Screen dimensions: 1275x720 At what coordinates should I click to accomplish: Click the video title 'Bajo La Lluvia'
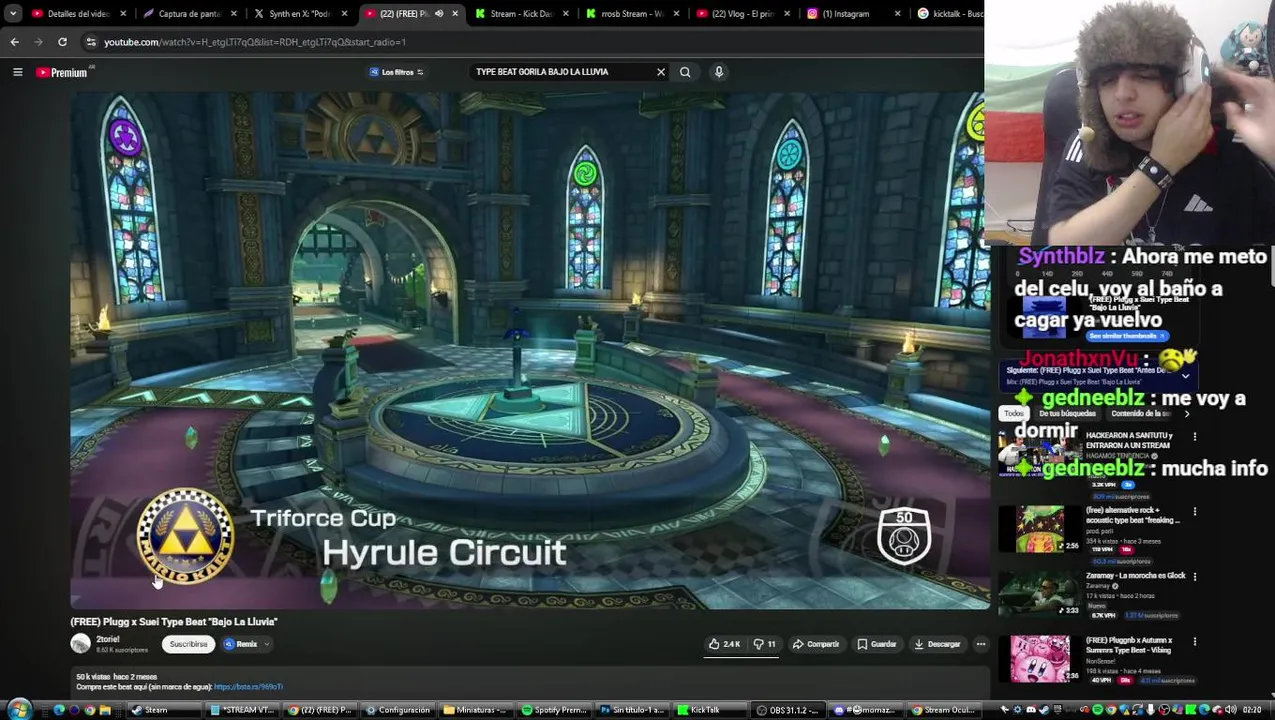pos(174,622)
